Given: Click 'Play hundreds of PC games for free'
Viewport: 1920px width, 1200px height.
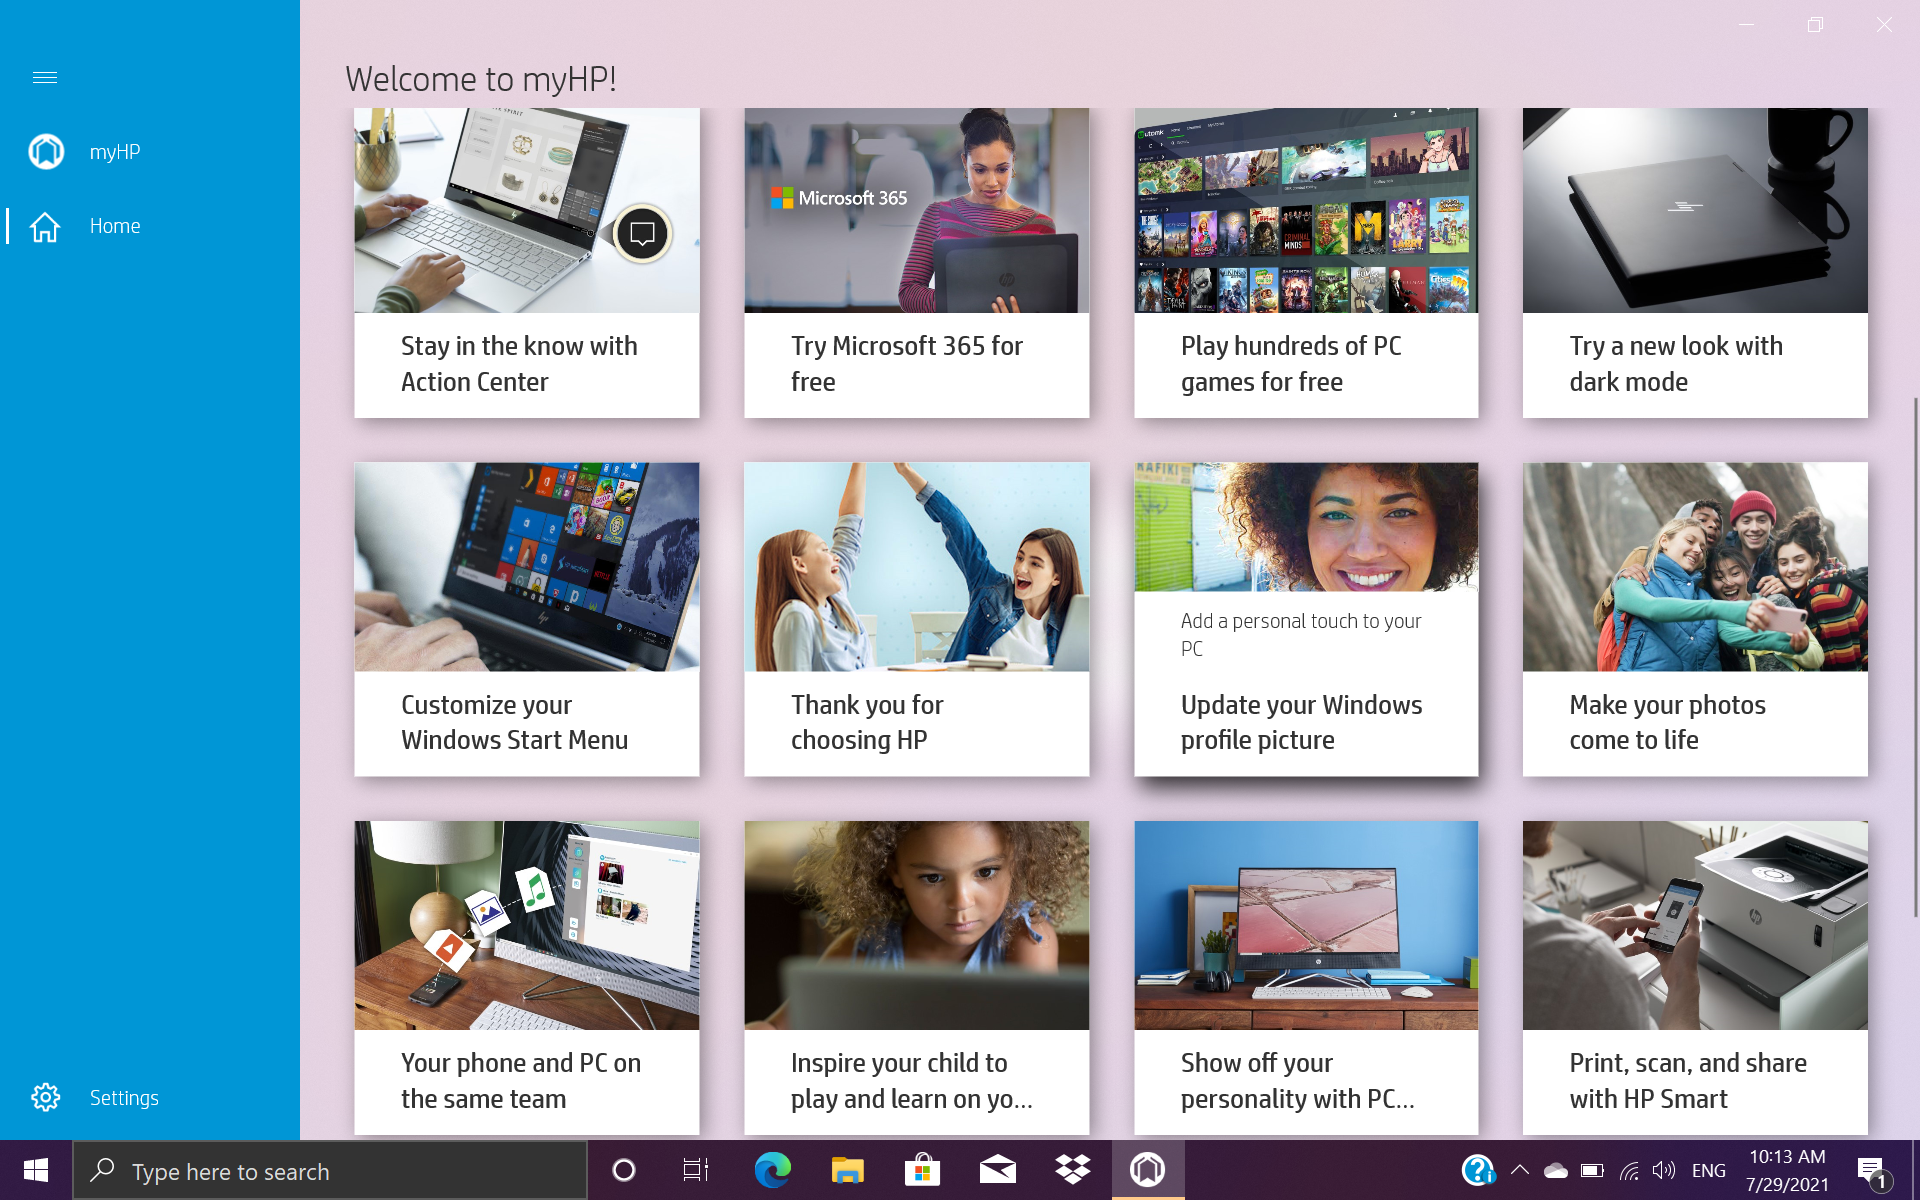Looking at the screenshot, I should pos(1291,364).
